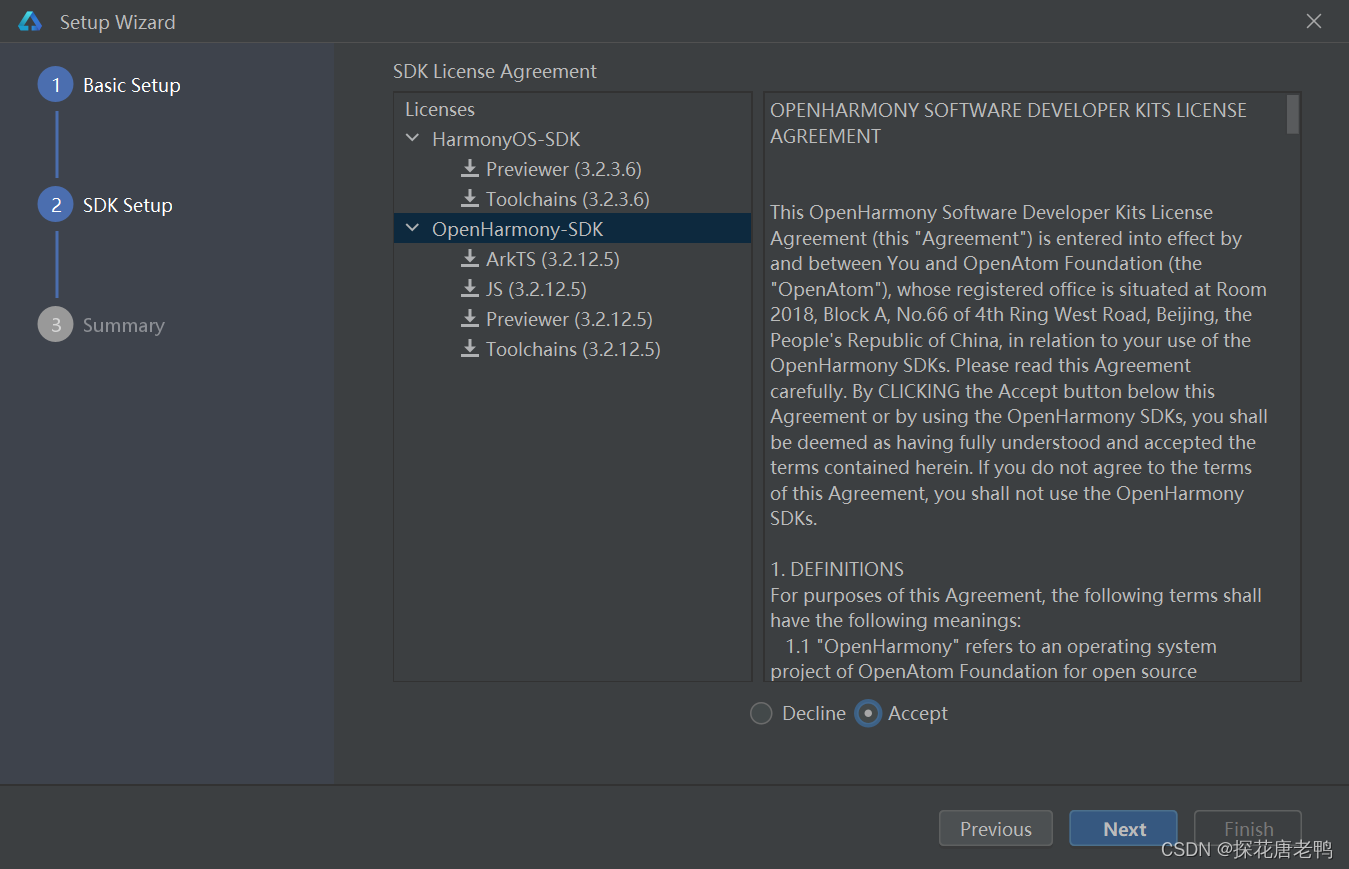
Task: Collapse the HarmonyOS-SDK tree node
Action: point(412,139)
